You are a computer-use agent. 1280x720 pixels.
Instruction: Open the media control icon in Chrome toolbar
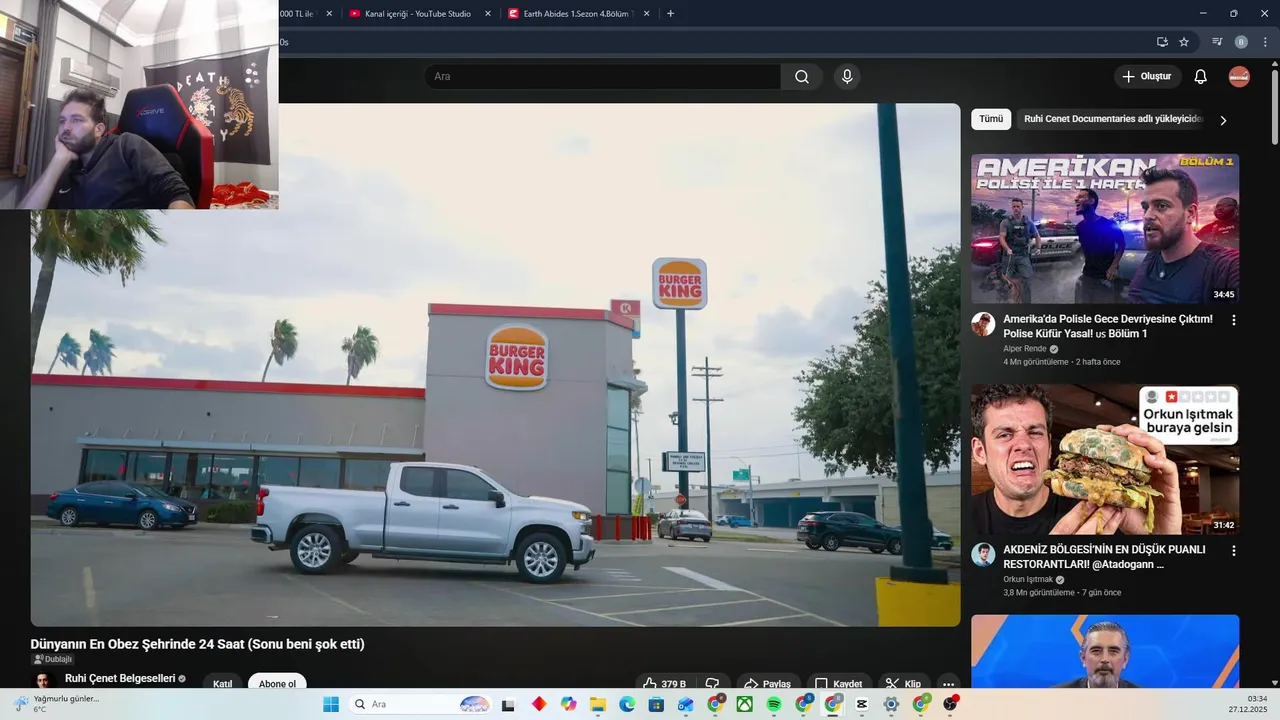(1217, 42)
